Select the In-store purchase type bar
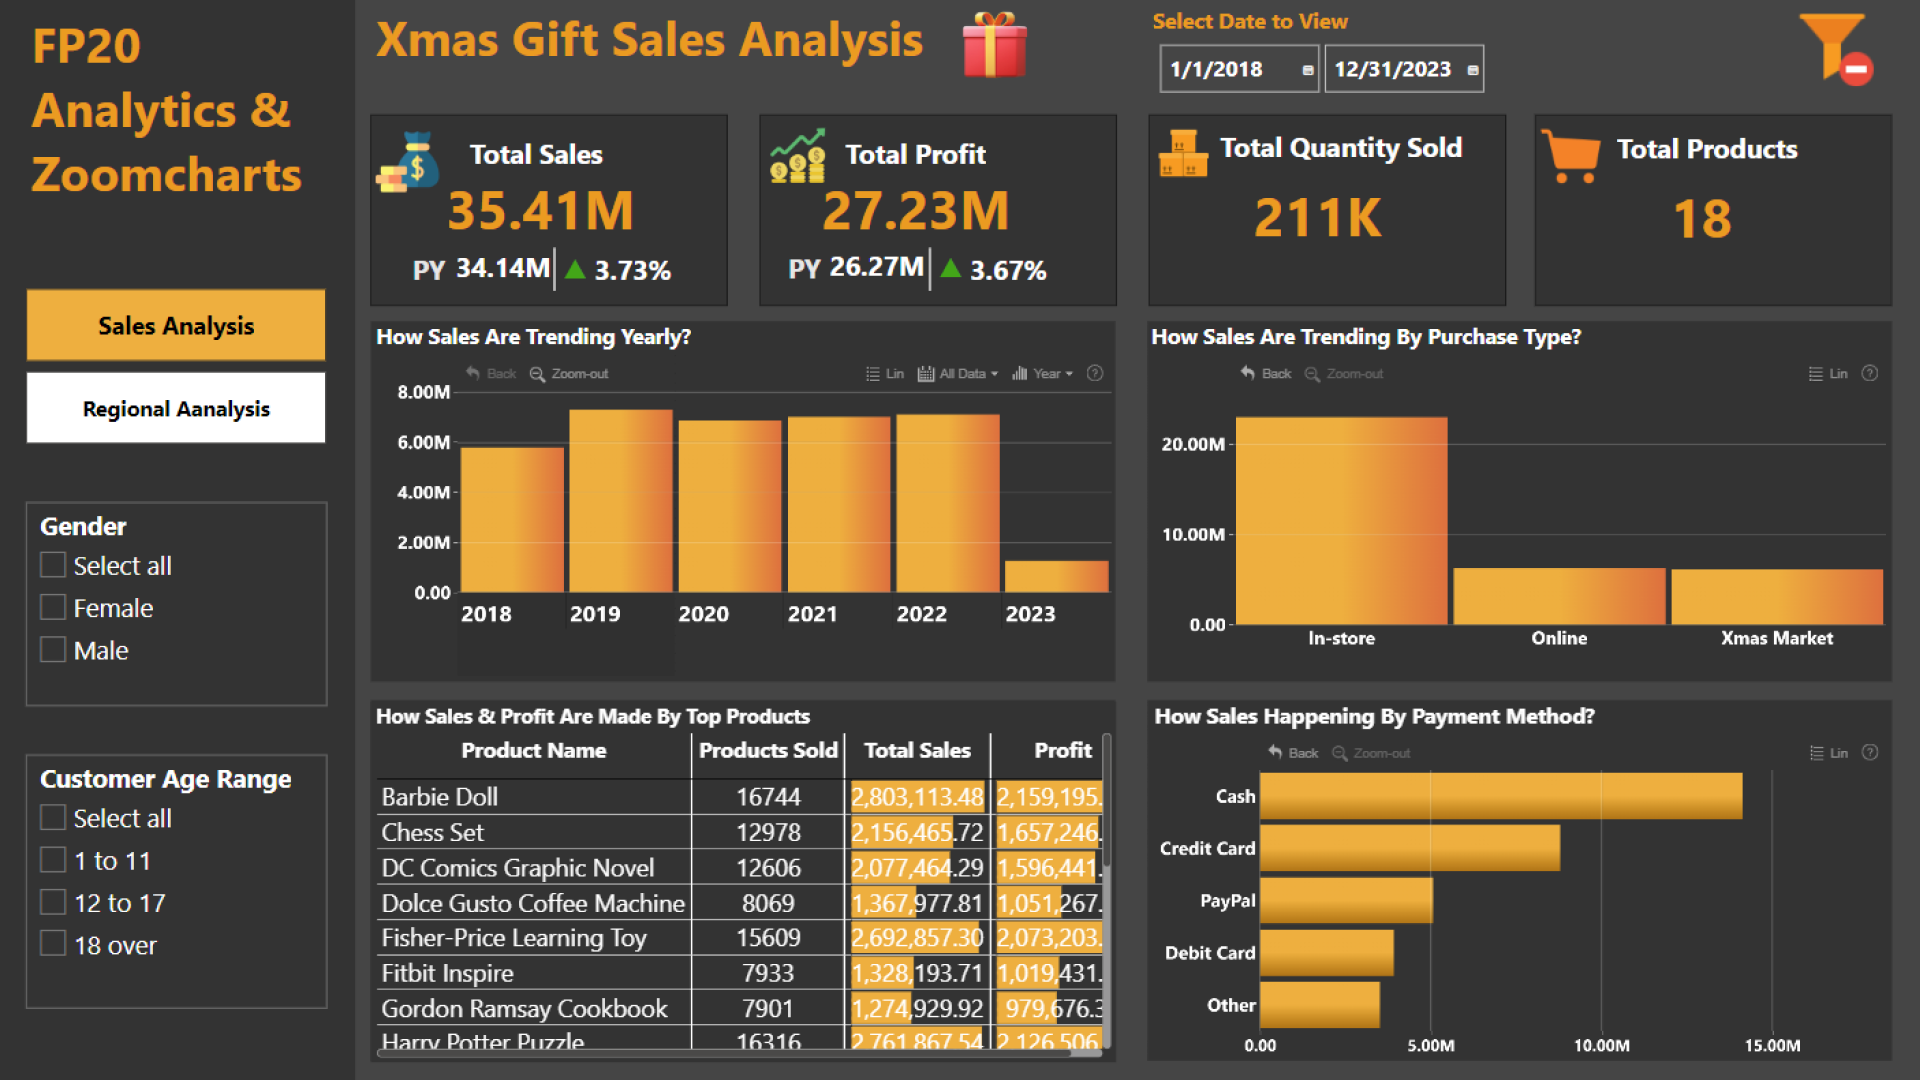Screen dimensions: 1920x1080 [x=1342, y=520]
